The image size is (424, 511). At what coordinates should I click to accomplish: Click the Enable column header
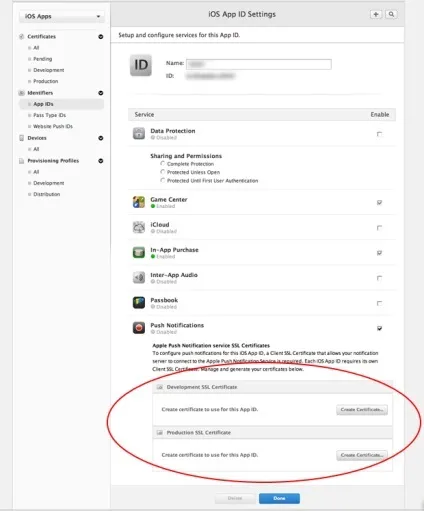pyautogui.click(x=380, y=114)
